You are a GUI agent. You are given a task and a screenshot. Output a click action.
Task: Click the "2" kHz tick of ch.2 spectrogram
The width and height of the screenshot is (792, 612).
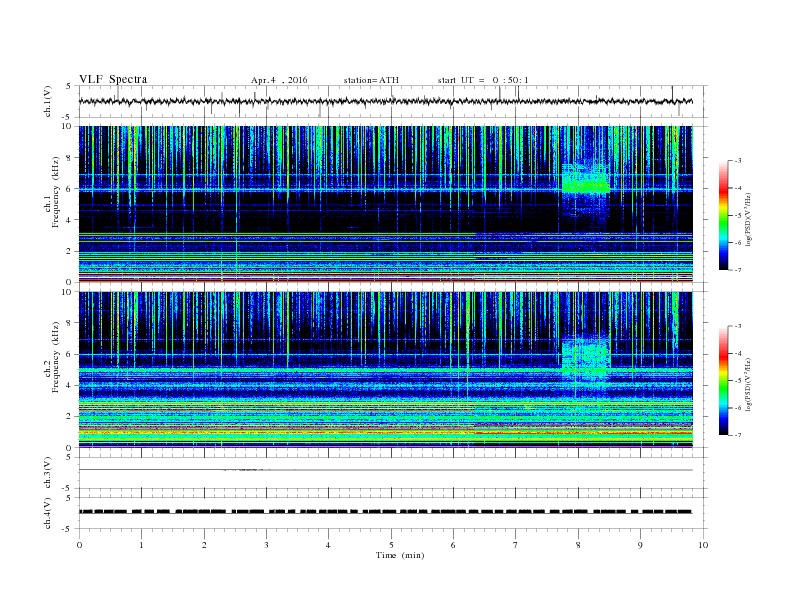pyautogui.click(x=70, y=417)
